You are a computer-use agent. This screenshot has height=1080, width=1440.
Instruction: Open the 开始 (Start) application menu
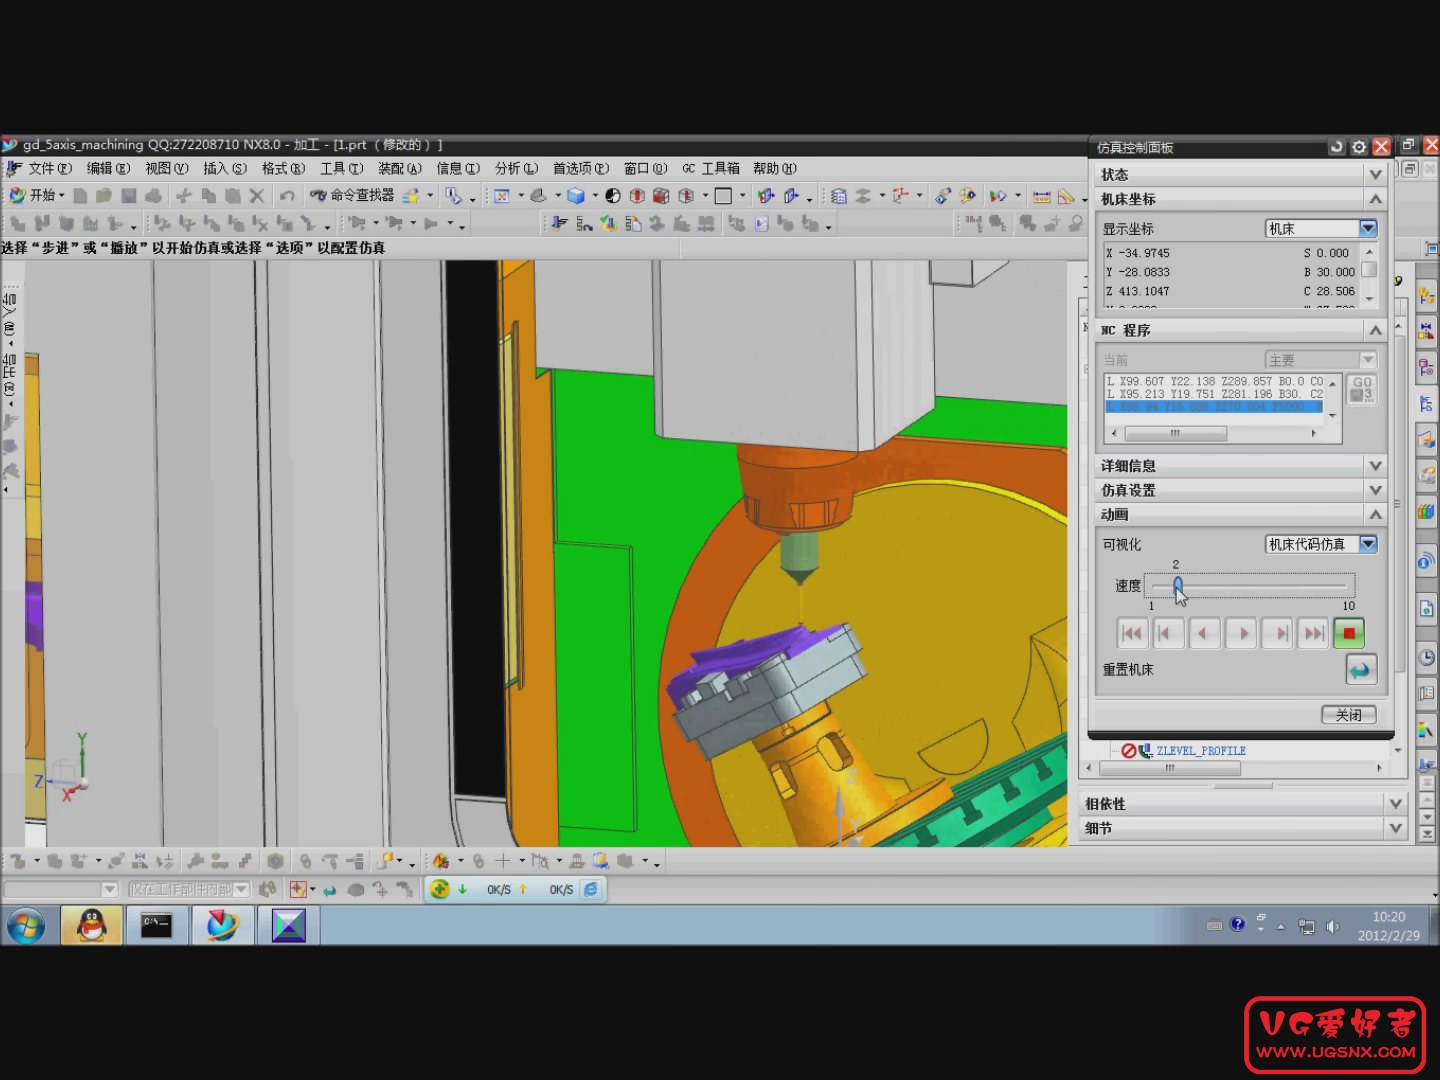[x=36, y=195]
